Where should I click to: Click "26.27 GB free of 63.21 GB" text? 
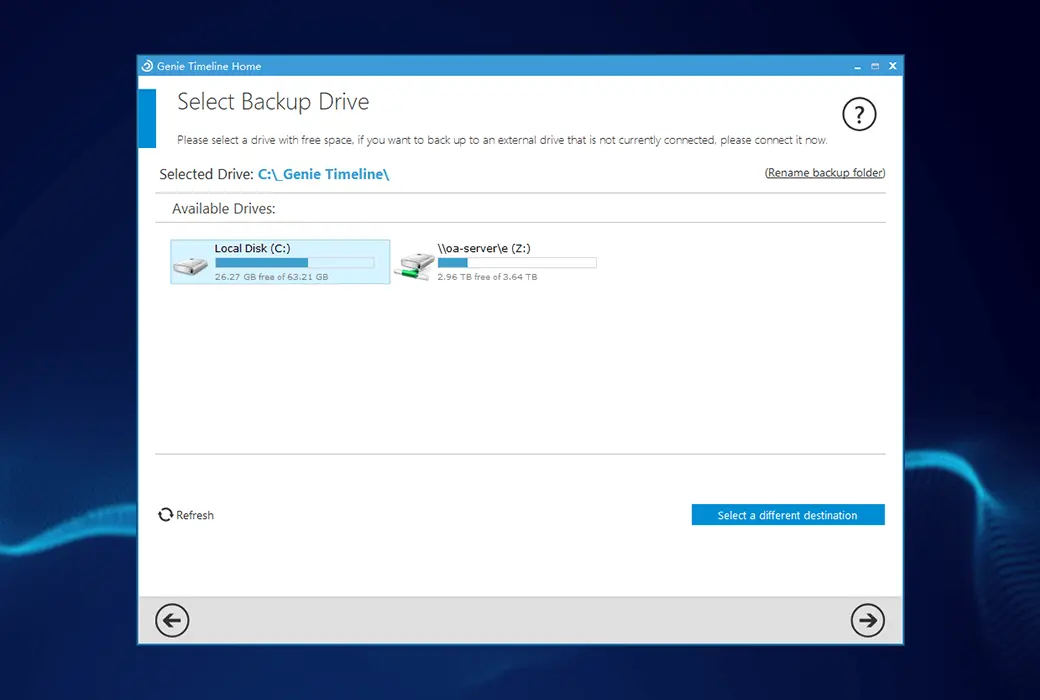coord(271,277)
